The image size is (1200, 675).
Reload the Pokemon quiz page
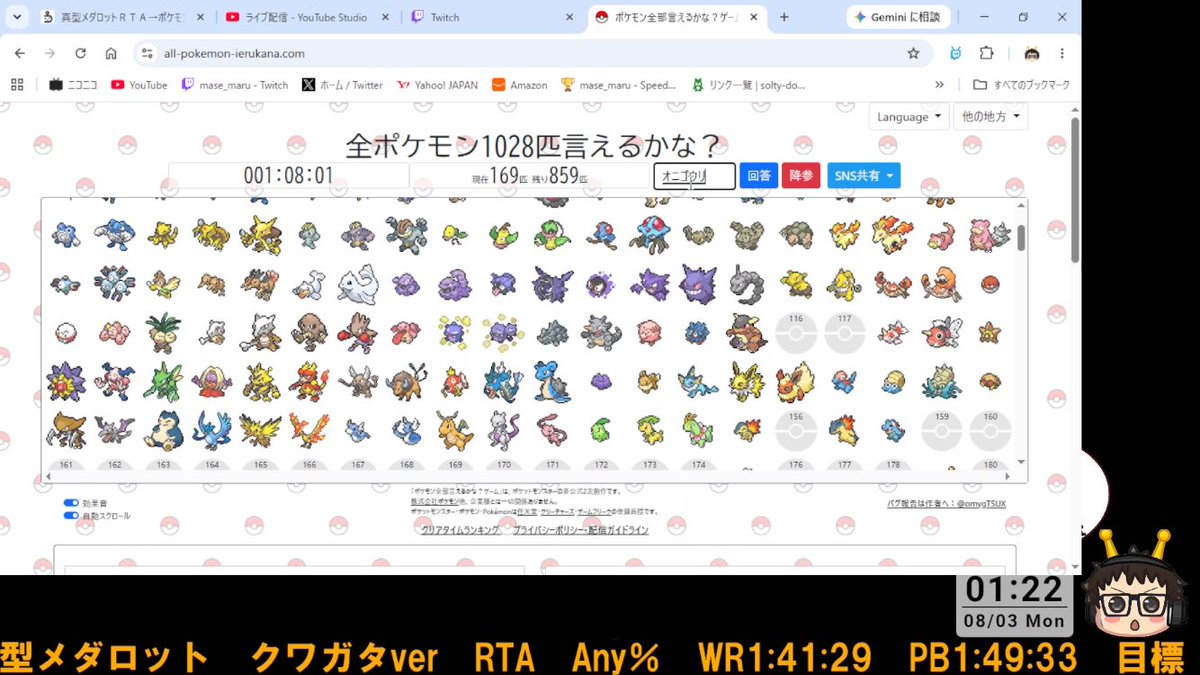point(81,53)
